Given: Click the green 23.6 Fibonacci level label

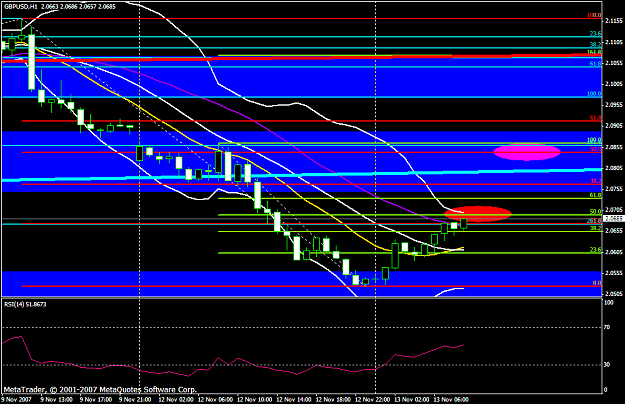Looking at the screenshot, I should 596,250.
